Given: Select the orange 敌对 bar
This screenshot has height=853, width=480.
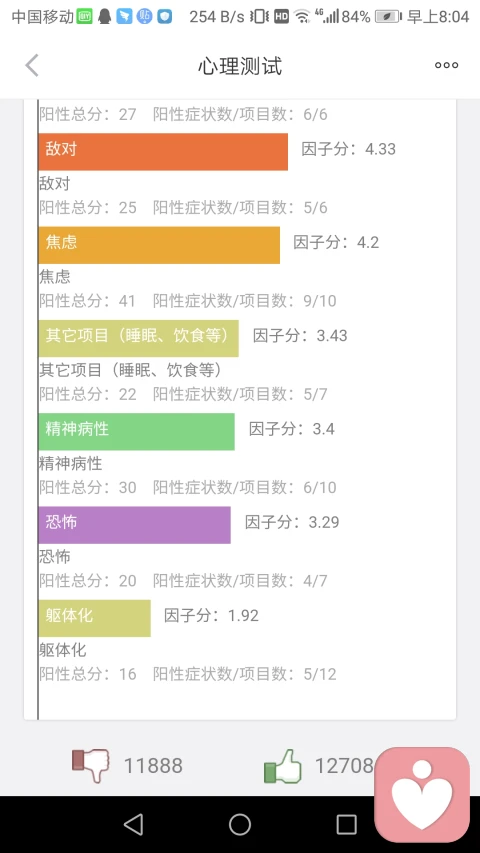Looking at the screenshot, I should [x=163, y=152].
